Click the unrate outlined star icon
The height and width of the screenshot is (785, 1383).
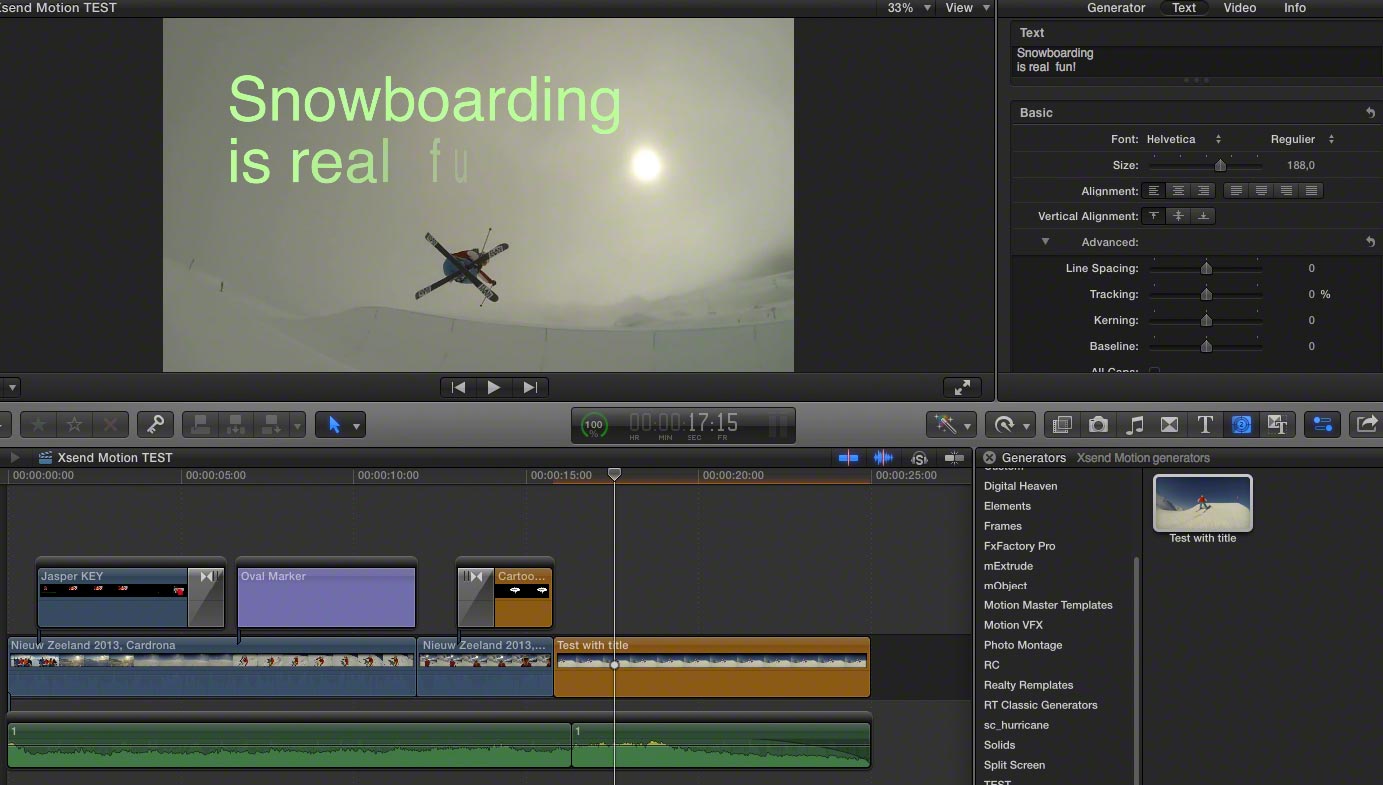pyautogui.click(x=74, y=425)
